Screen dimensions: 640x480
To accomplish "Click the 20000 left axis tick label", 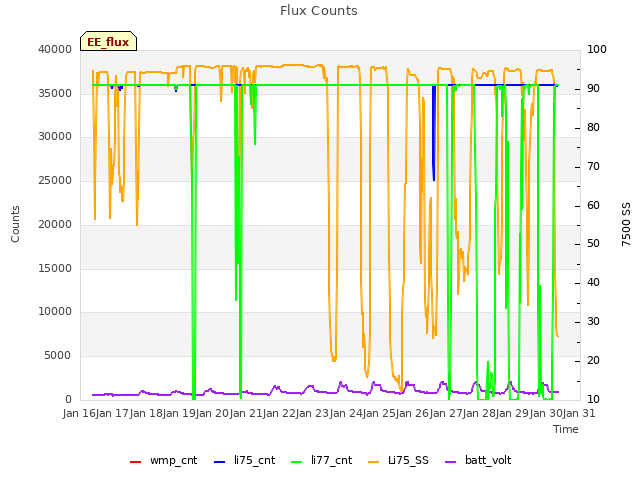I will coord(55,224).
